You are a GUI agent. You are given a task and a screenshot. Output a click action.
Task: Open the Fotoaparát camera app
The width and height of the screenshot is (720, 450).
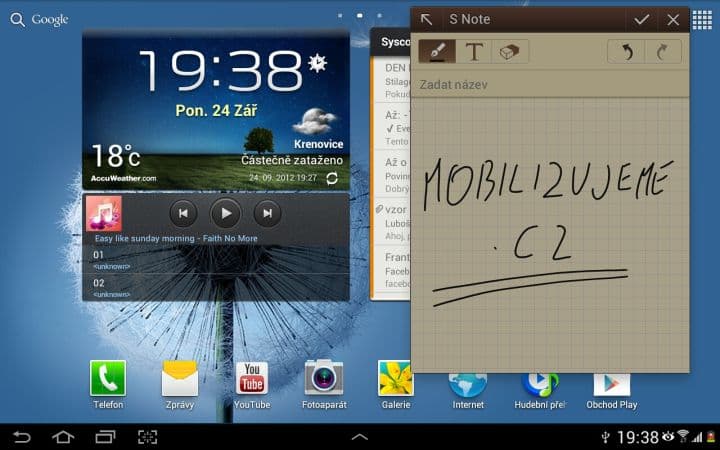(324, 380)
